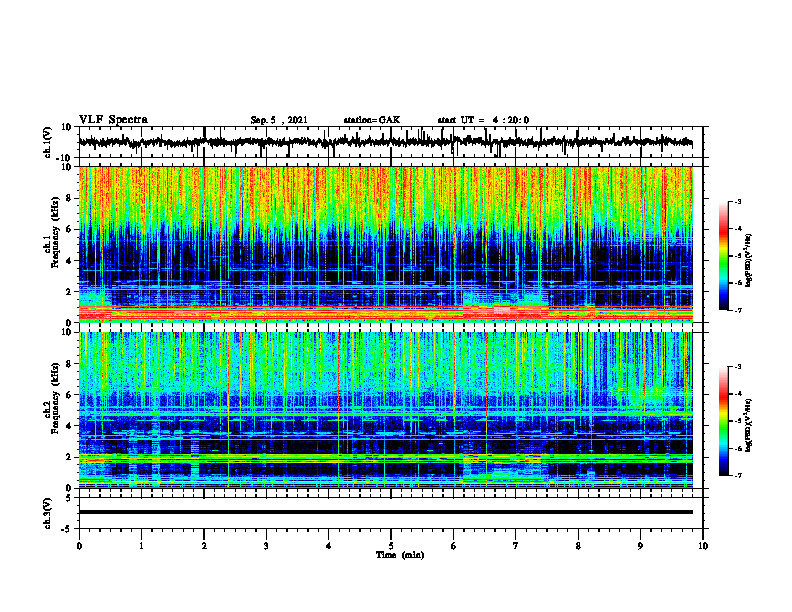Click time axis tick label '0'

point(79,546)
